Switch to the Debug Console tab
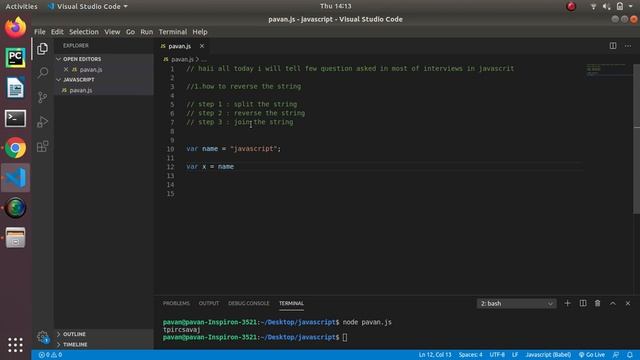640x360 pixels. click(249, 303)
